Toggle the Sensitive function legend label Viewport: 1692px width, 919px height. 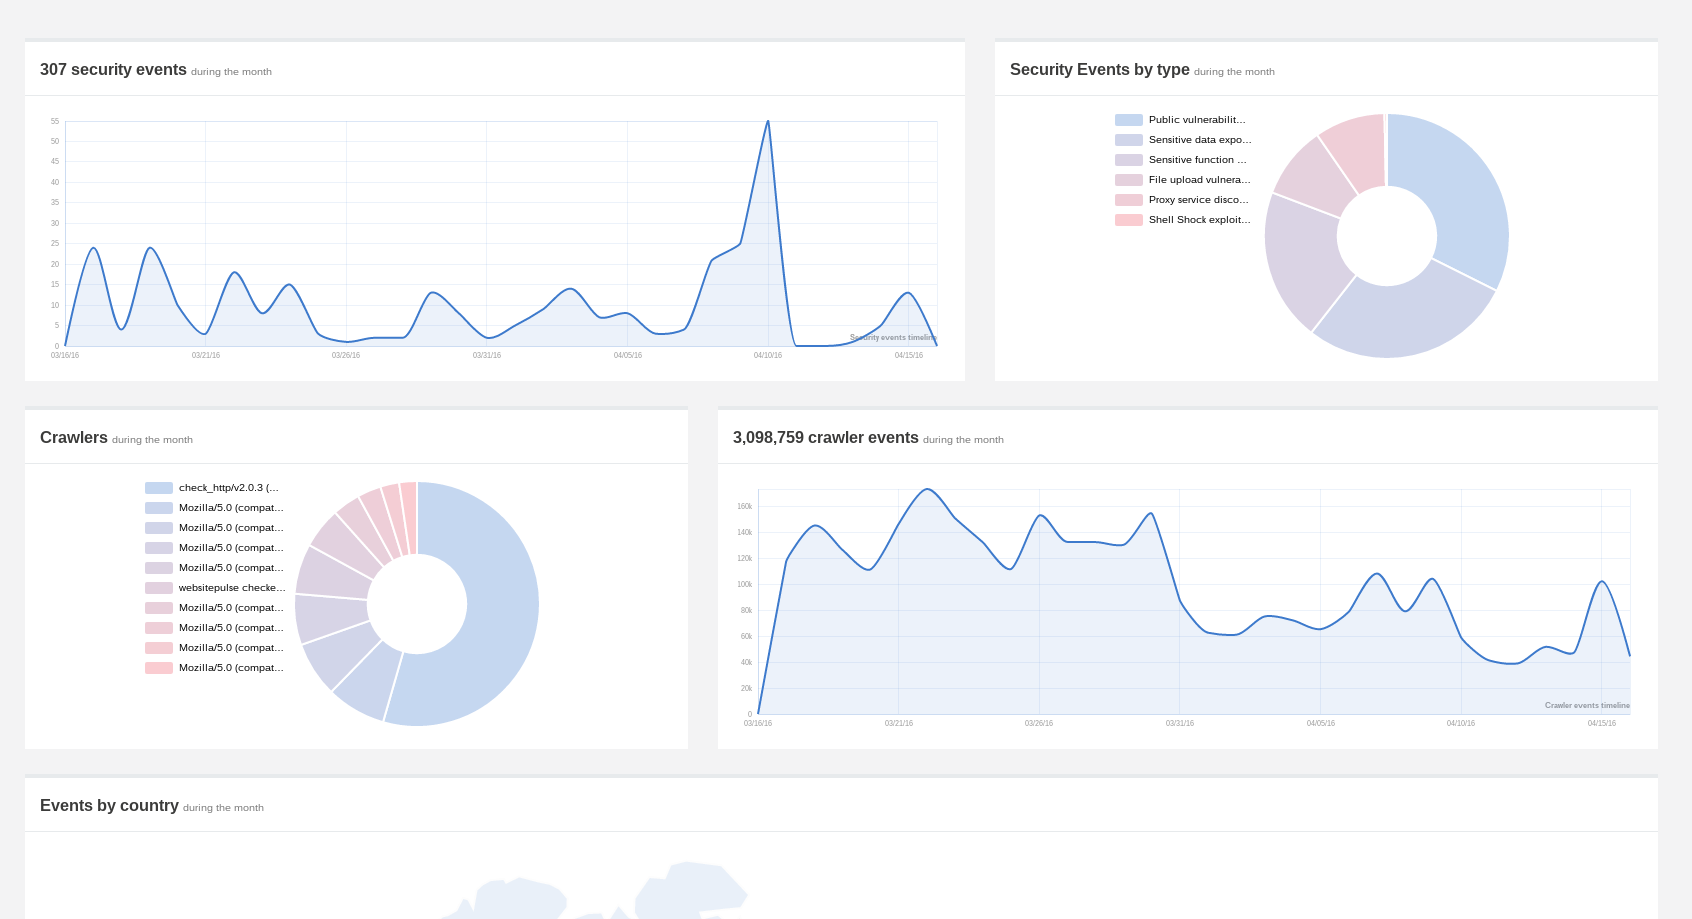1197,160
